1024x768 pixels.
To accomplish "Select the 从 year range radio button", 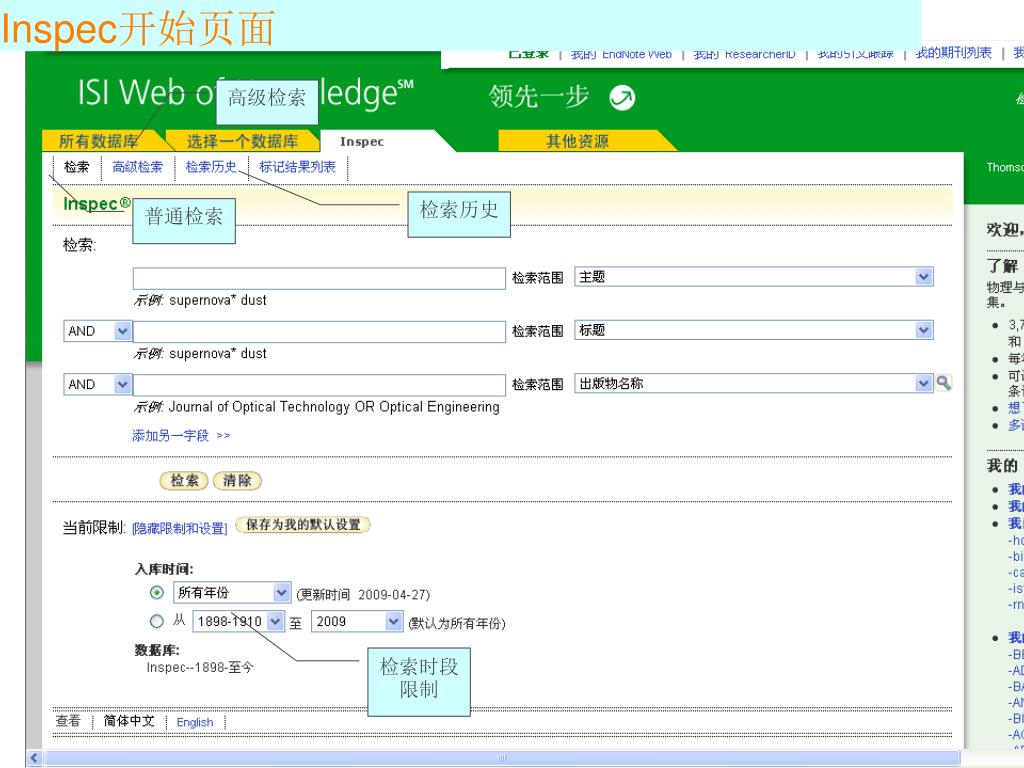I will (x=157, y=621).
